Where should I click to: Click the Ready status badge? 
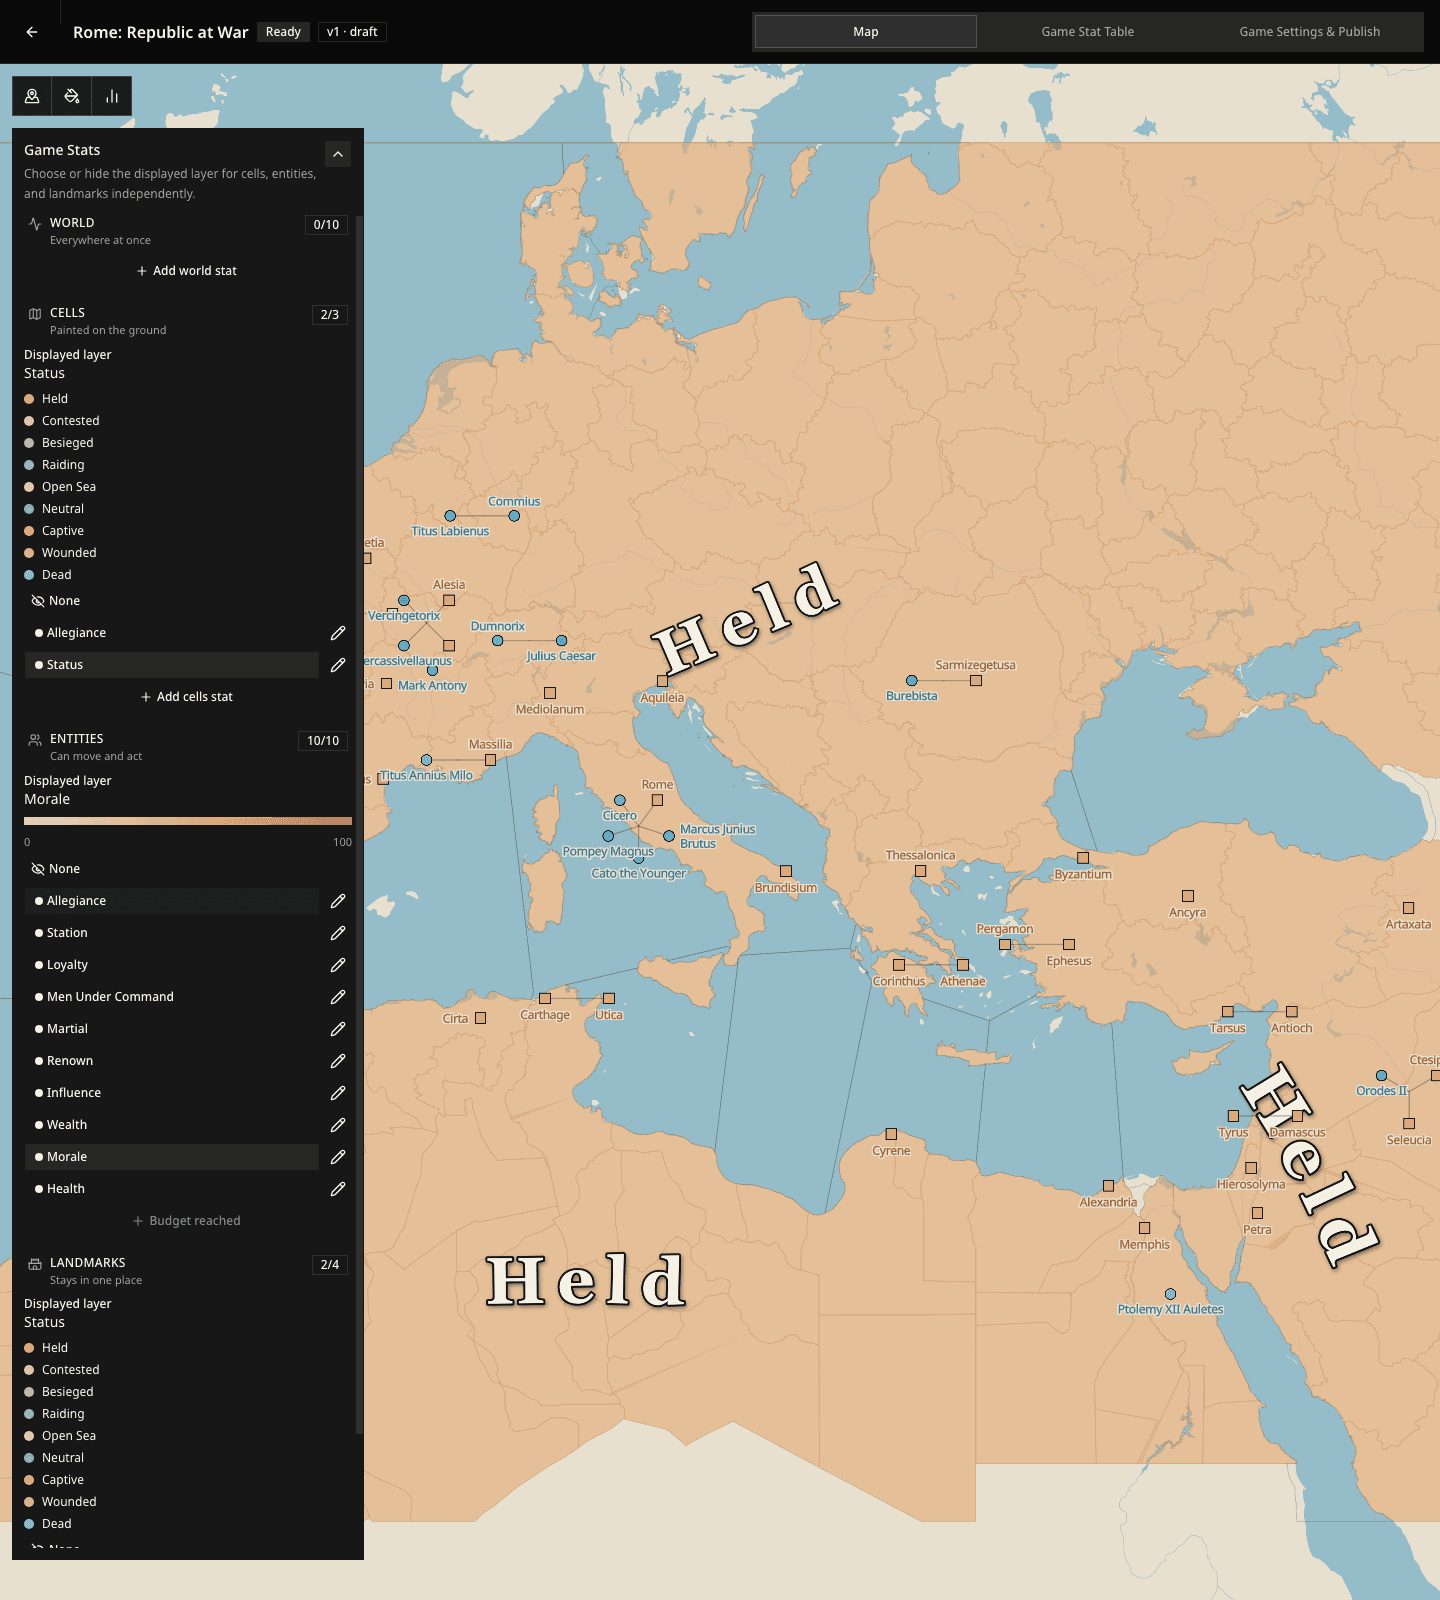(x=283, y=32)
